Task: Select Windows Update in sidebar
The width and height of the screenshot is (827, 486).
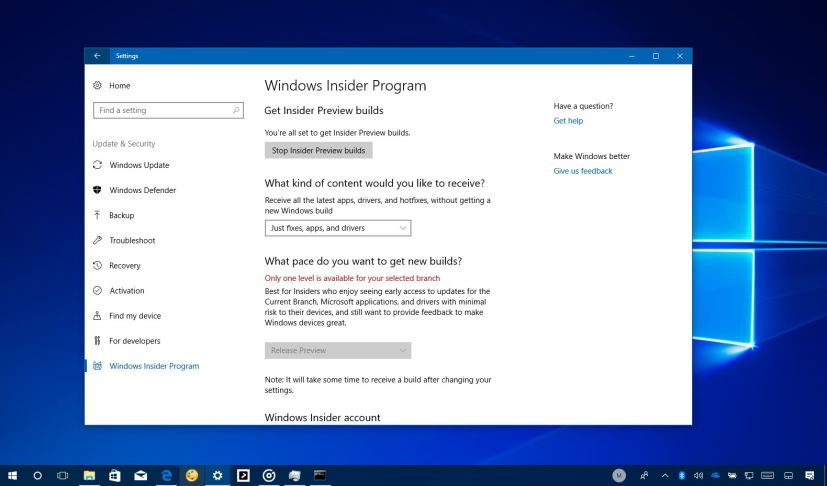Action: (x=139, y=165)
